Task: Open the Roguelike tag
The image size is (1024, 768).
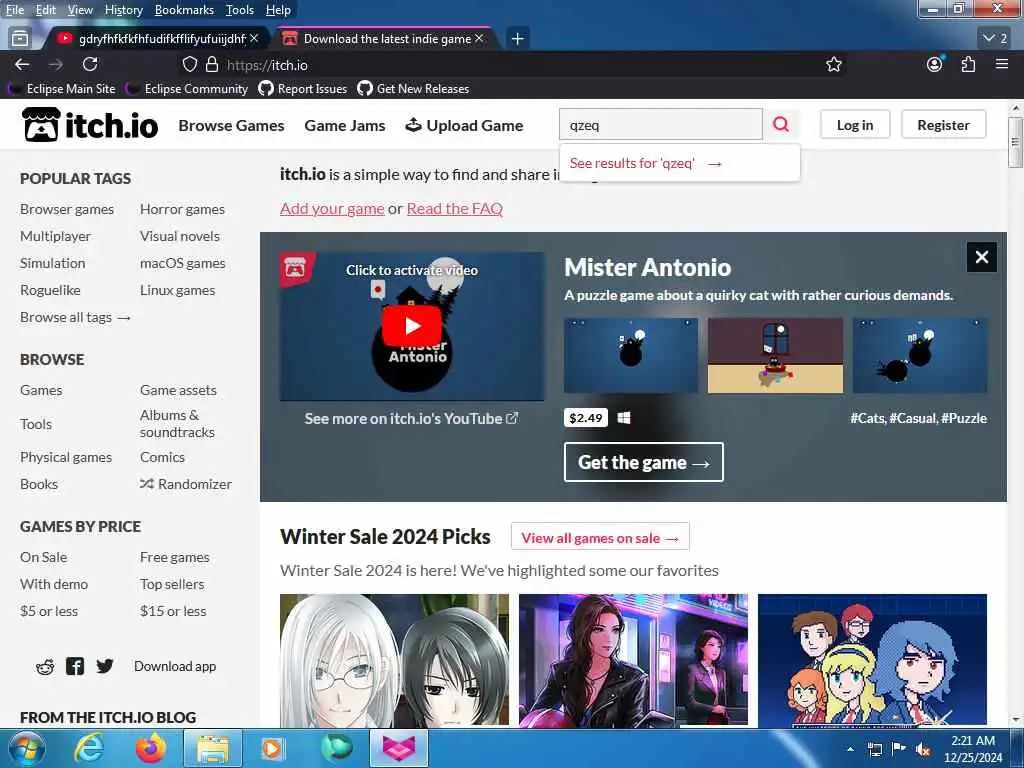Action: tap(50, 290)
